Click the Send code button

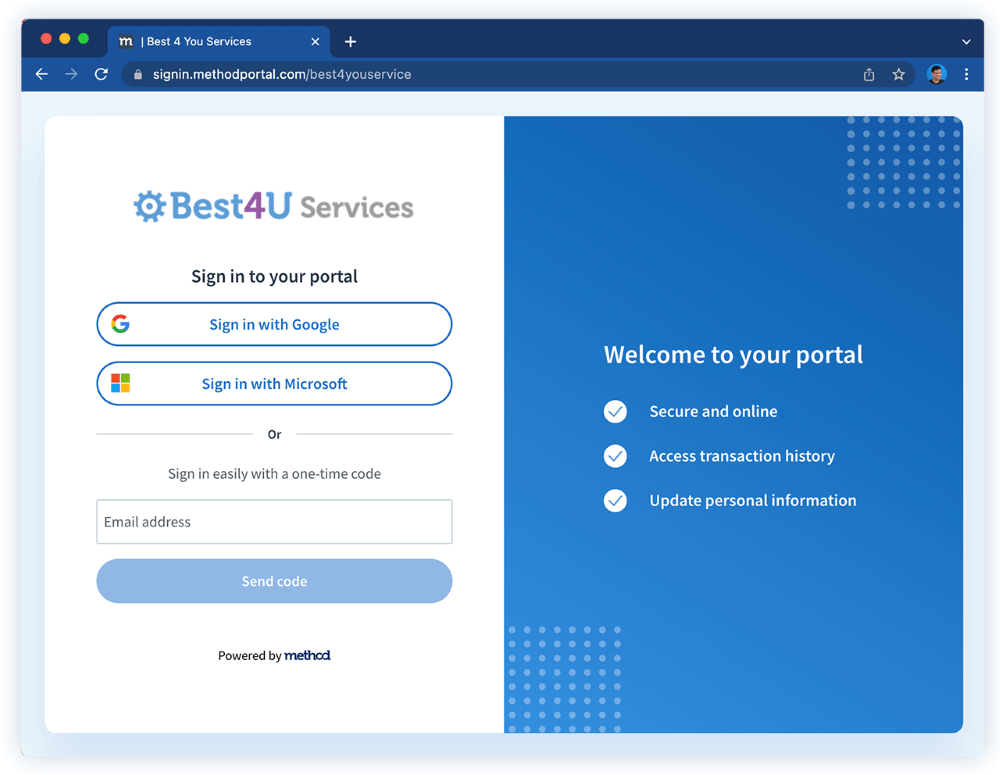274,581
